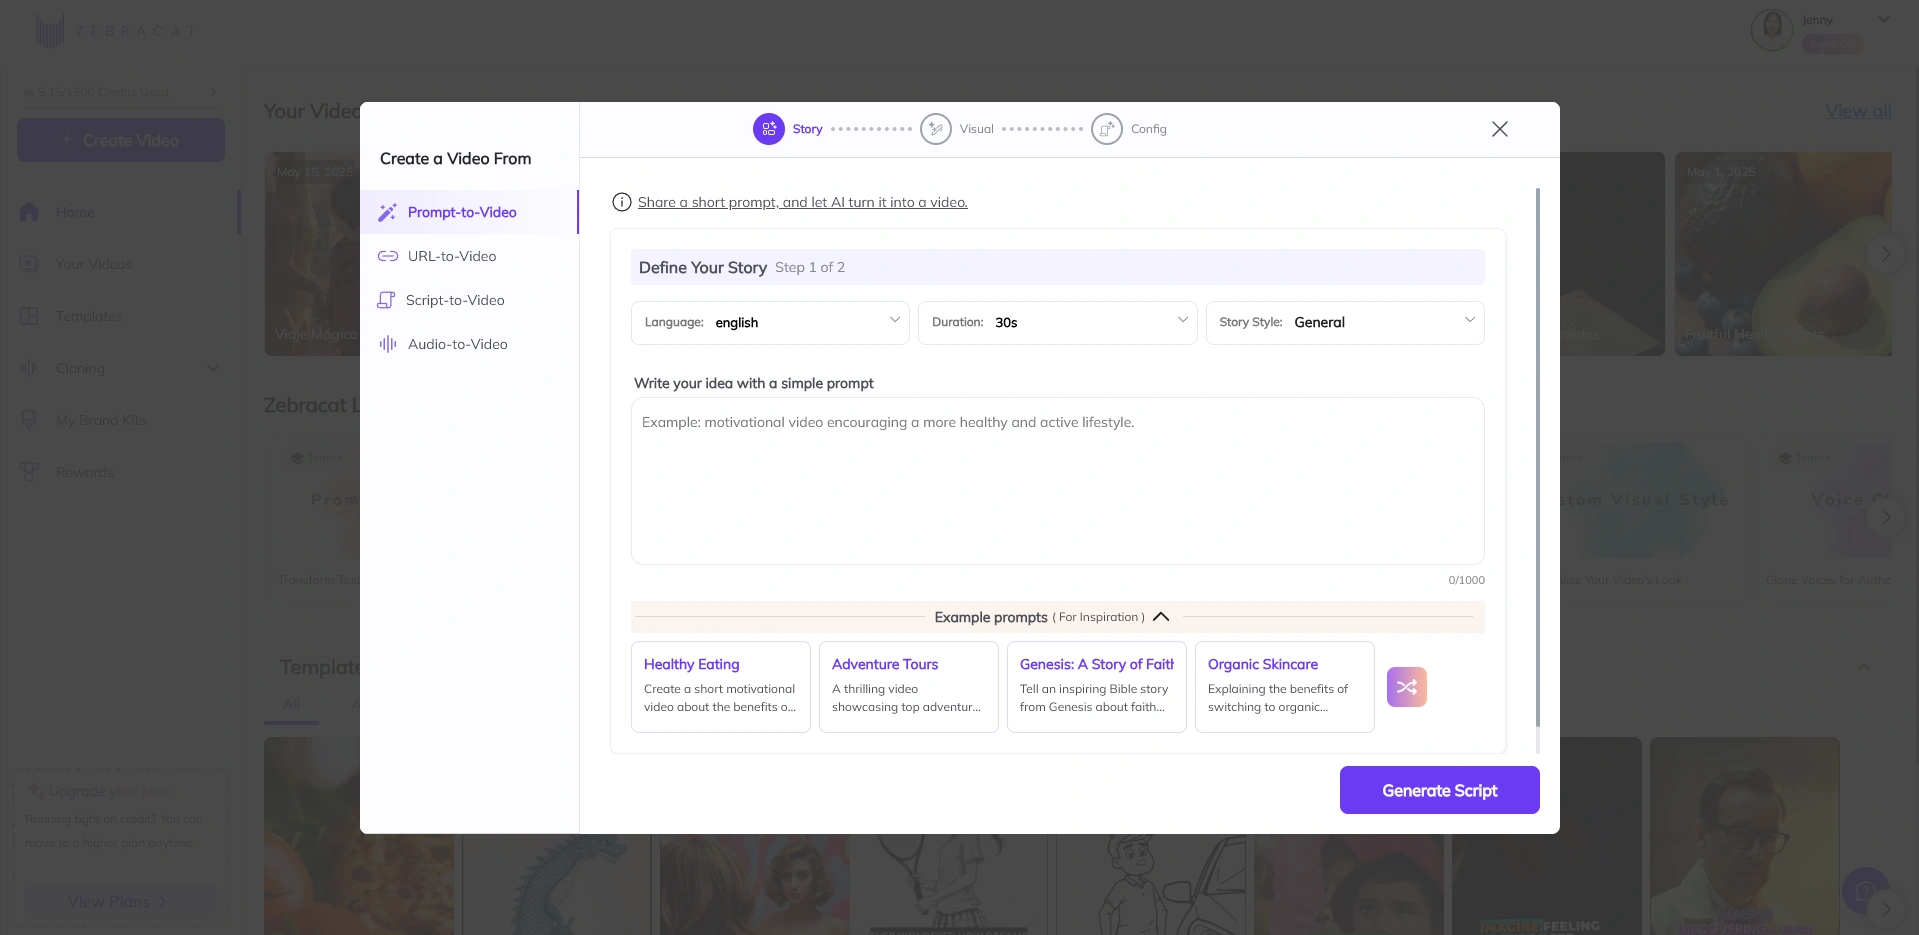Click the Visual step icon
Screen dimensions: 1919x935
(936, 129)
